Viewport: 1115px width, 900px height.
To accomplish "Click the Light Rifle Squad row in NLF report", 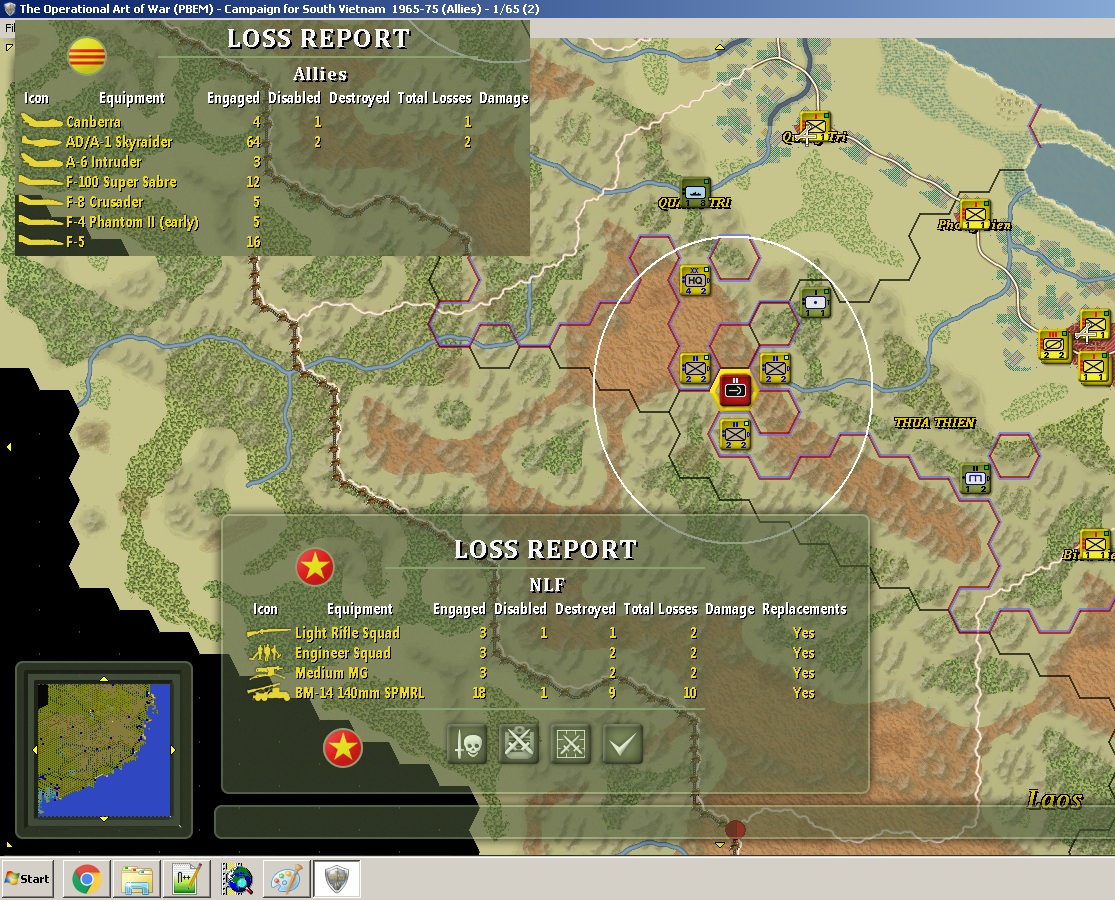I will (546, 633).
